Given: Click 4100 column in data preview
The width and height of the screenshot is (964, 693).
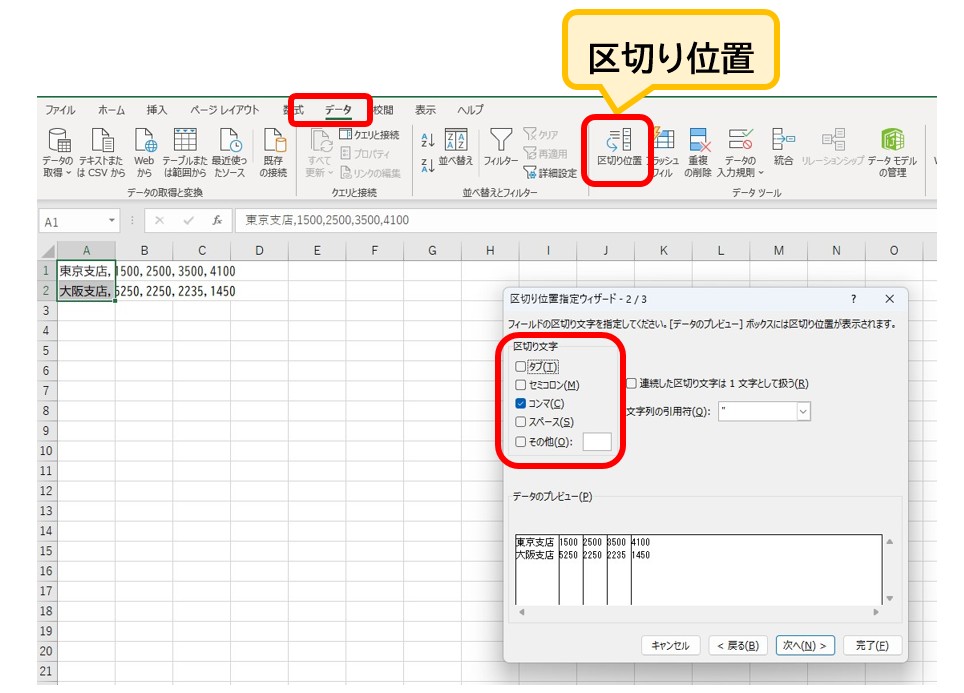Looking at the screenshot, I should [x=756, y=569].
